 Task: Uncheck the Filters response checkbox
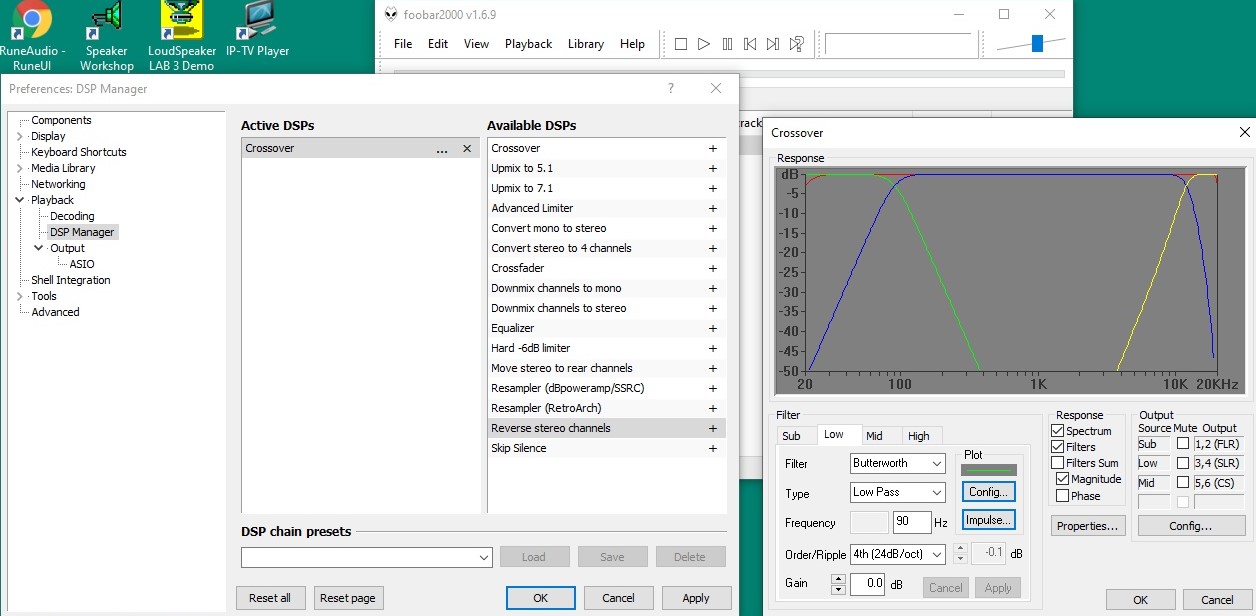[x=1058, y=447]
